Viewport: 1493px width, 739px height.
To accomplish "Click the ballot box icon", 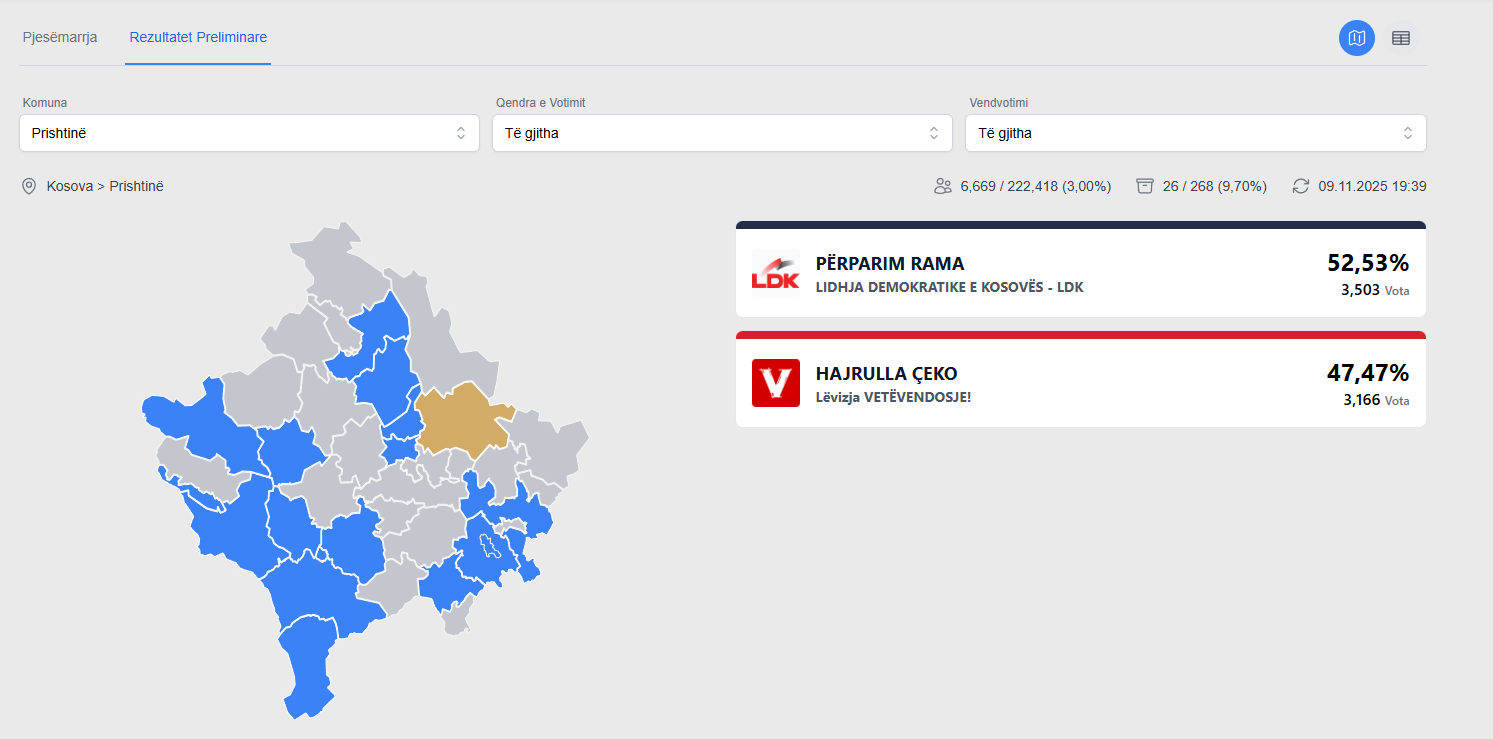I will point(1145,186).
